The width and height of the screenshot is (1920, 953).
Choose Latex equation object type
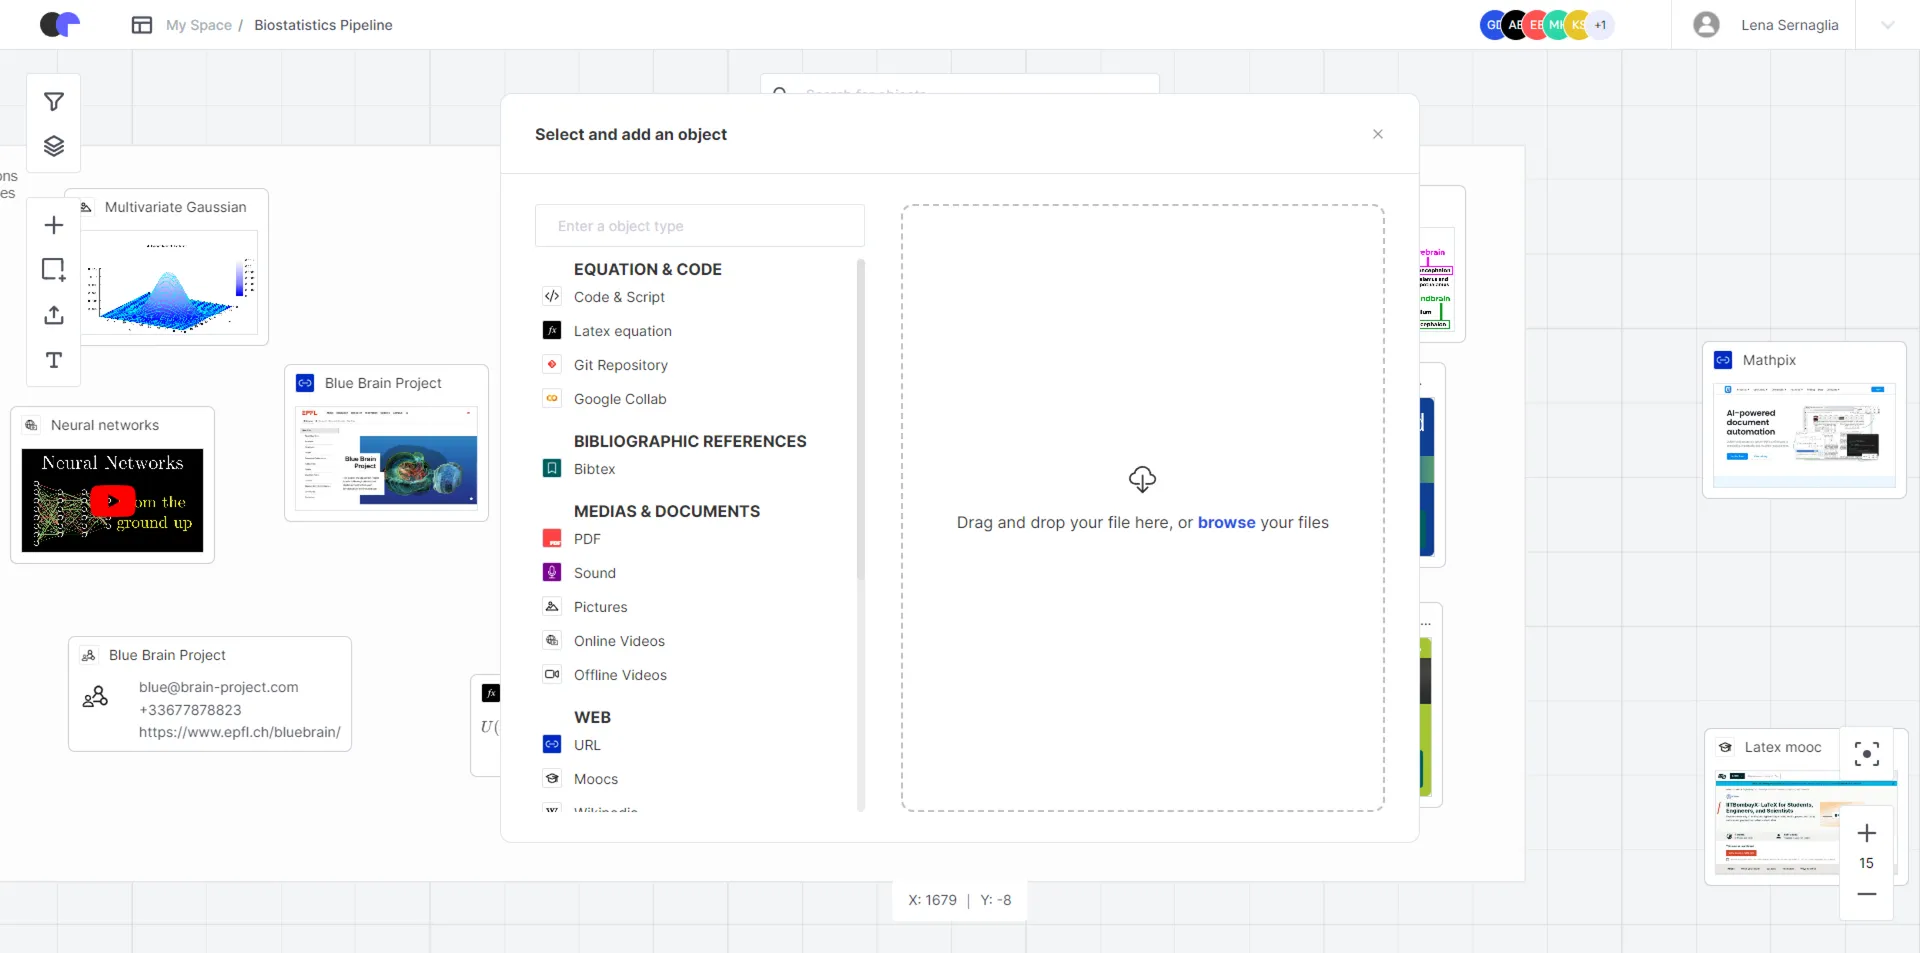point(622,331)
